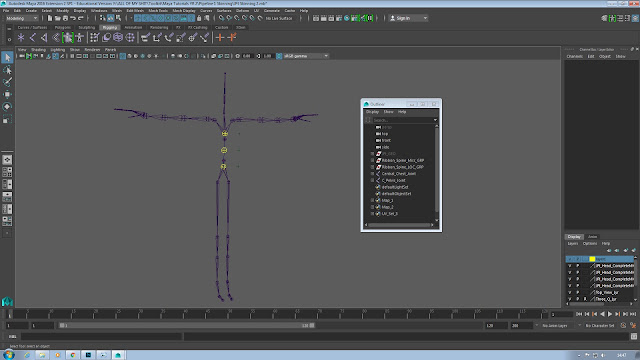Click the Auto Keyframe toggle icon
Screen dimensions: 640x360
623,325
